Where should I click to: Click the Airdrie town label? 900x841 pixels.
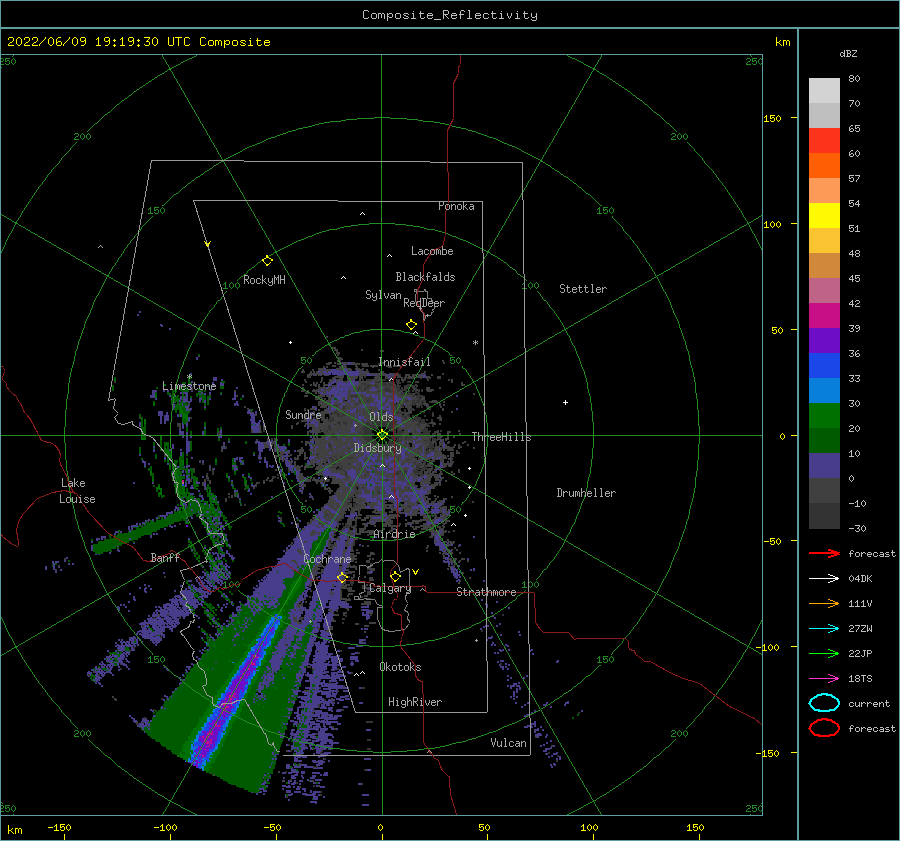[x=394, y=534]
